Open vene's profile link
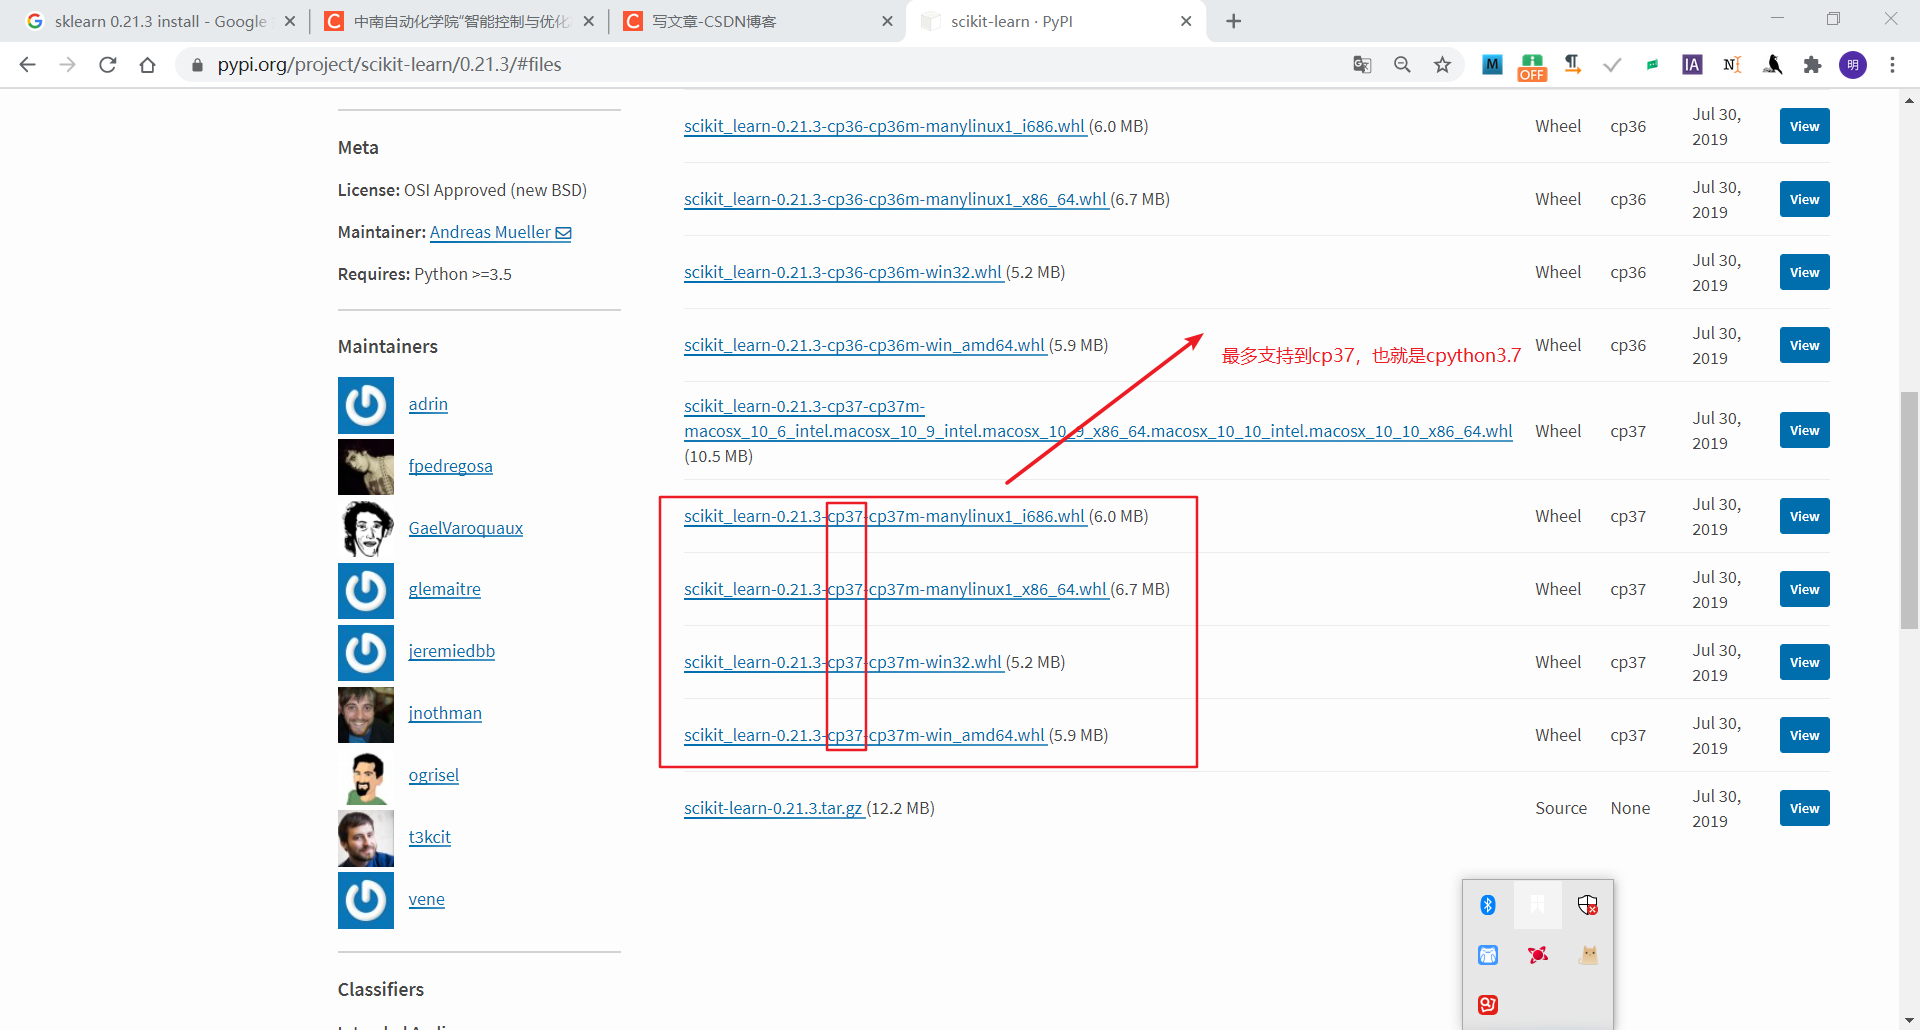 pos(427,899)
